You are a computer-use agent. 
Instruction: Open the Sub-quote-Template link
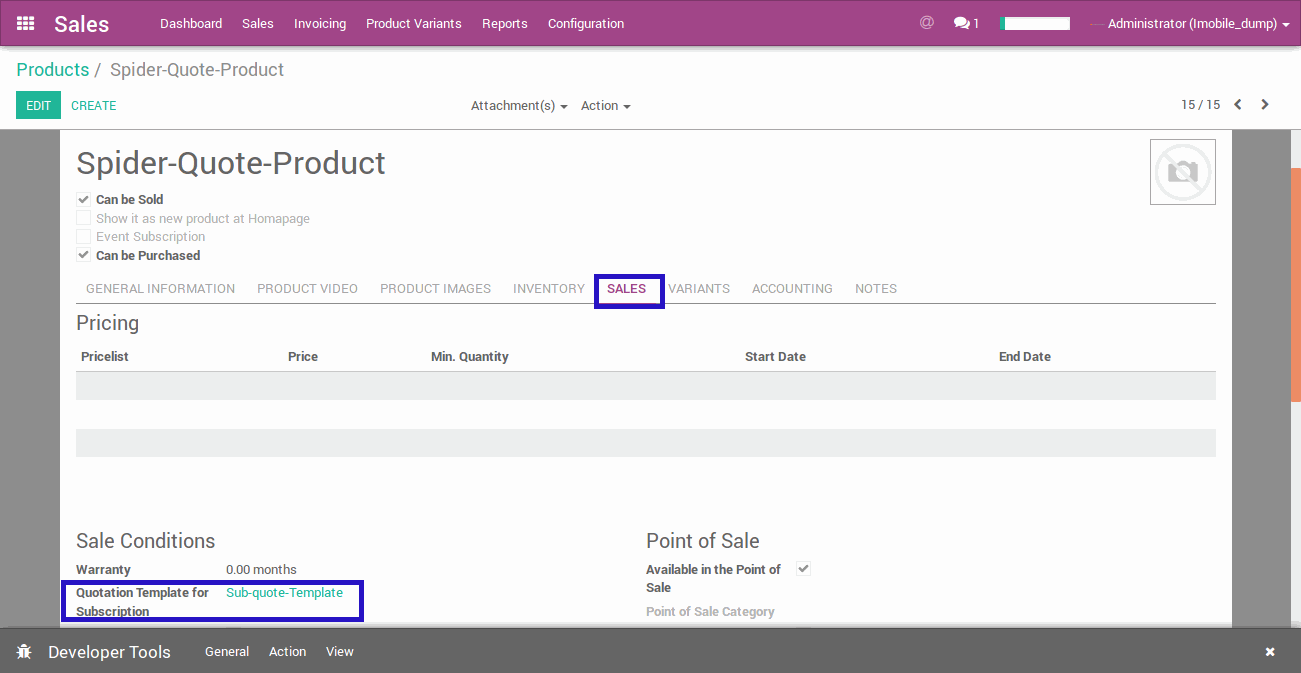pos(284,593)
